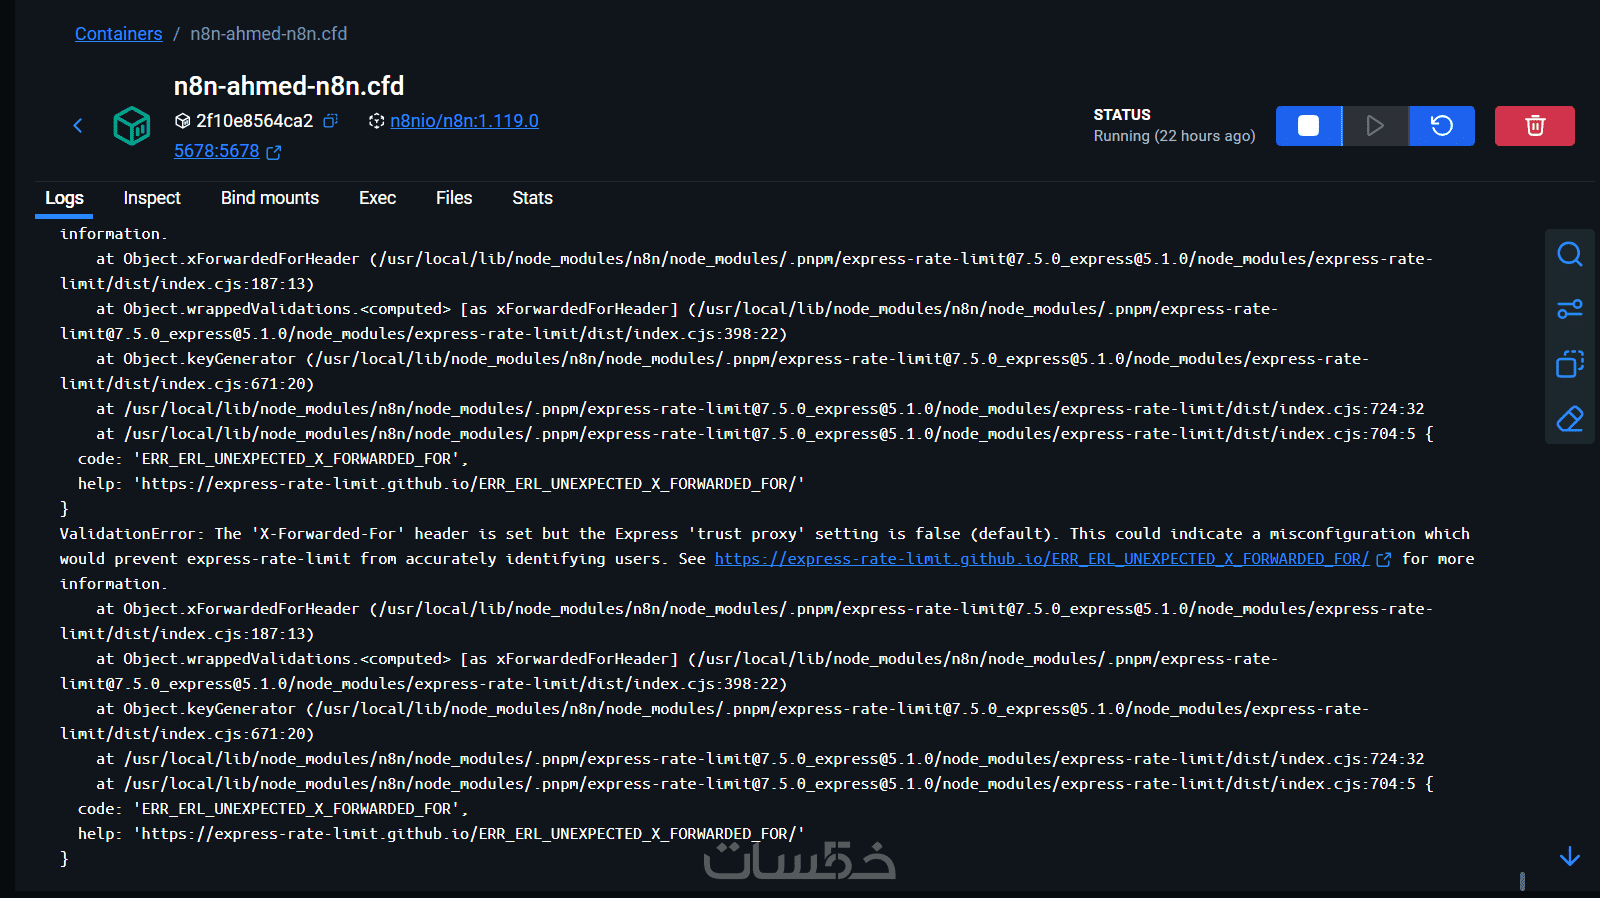
Task: Switch to the Exec tab
Action: click(x=377, y=198)
